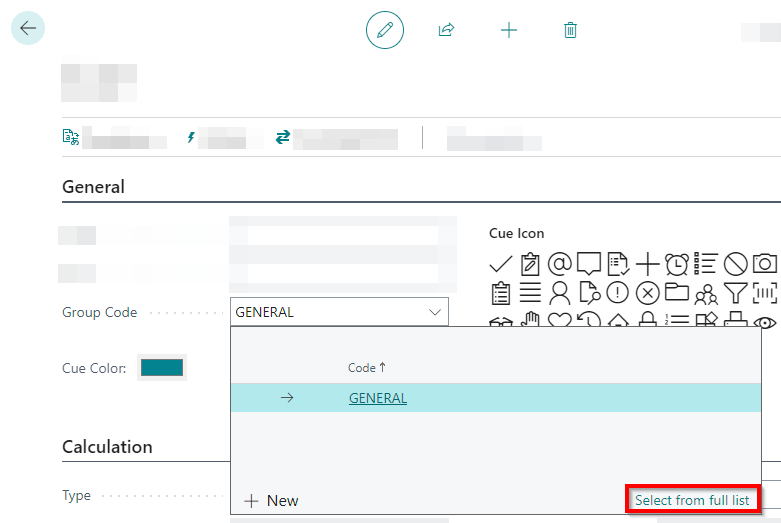This screenshot has width=781, height=523.
Task: Click New in the lookup dropdown
Action: (272, 500)
